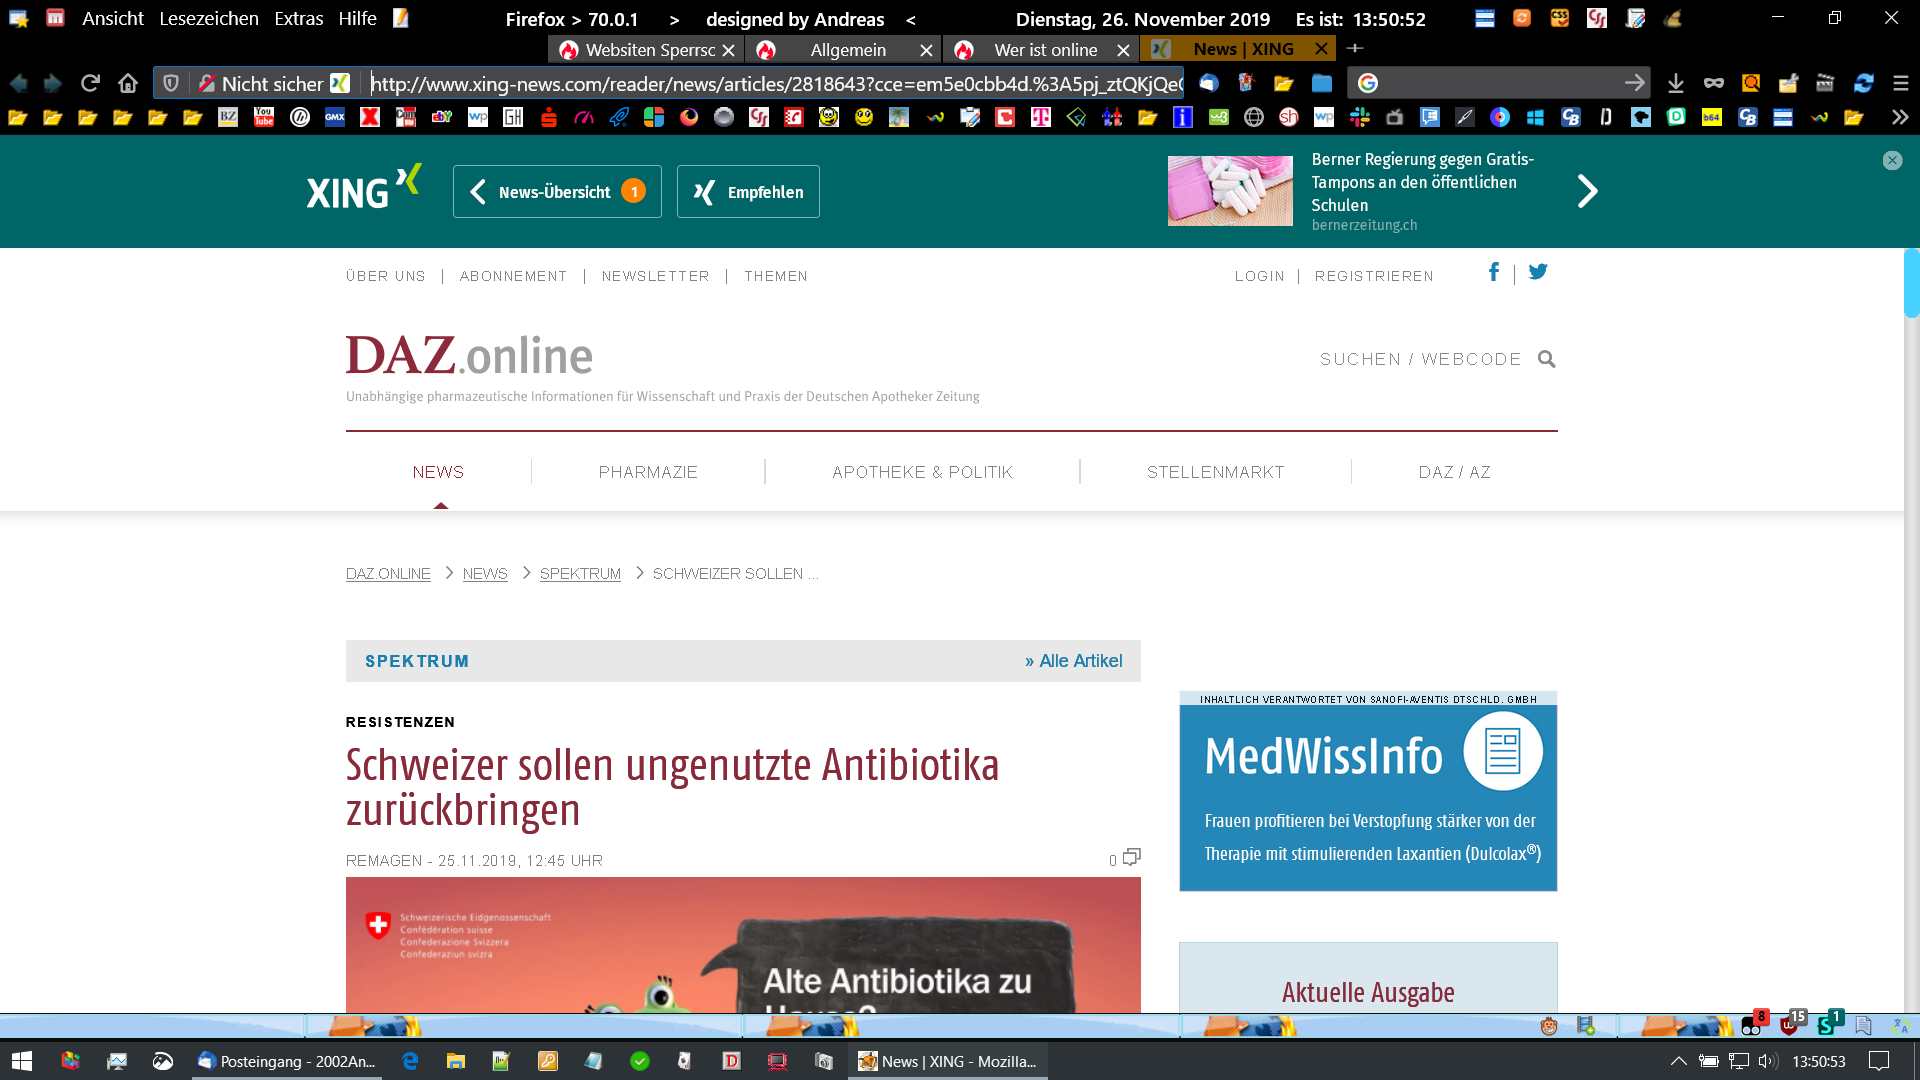Click the Firefox reload page icon
This screenshot has width=1920, height=1080.
point(90,83)
